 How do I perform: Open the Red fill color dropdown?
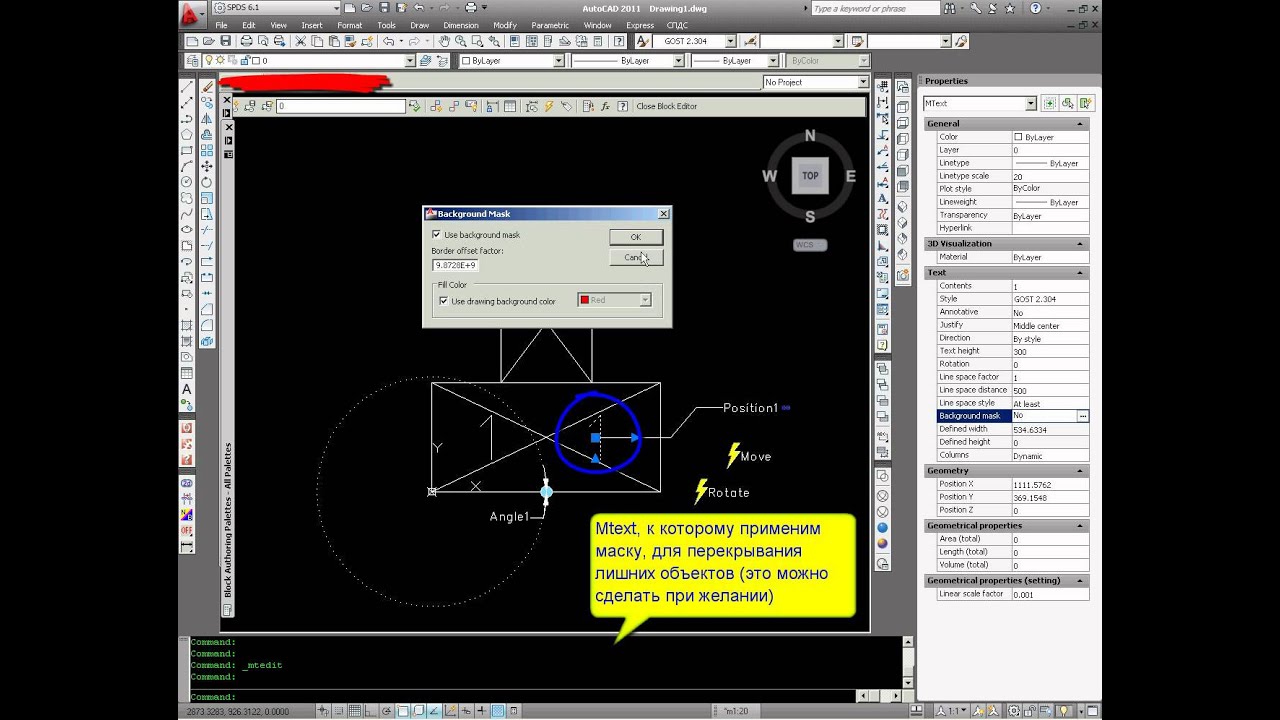tap(645, 300)
